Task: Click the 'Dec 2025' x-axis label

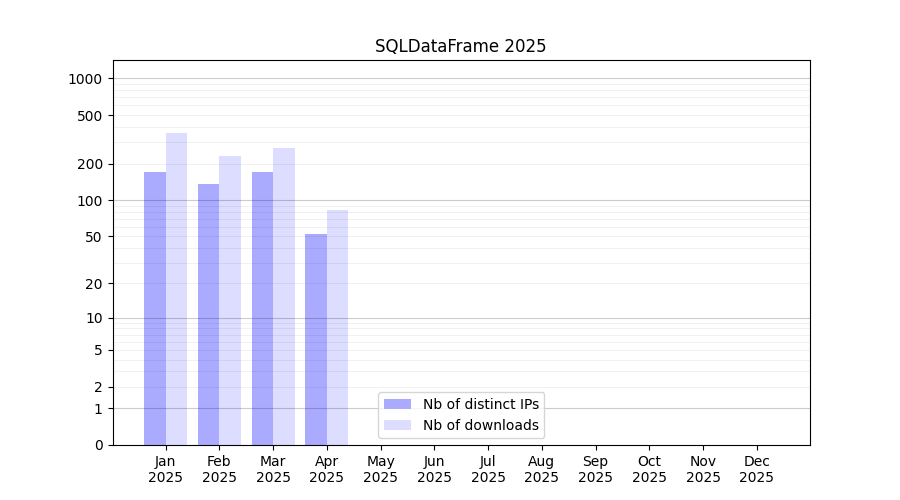Action: [x=756, y=469]
